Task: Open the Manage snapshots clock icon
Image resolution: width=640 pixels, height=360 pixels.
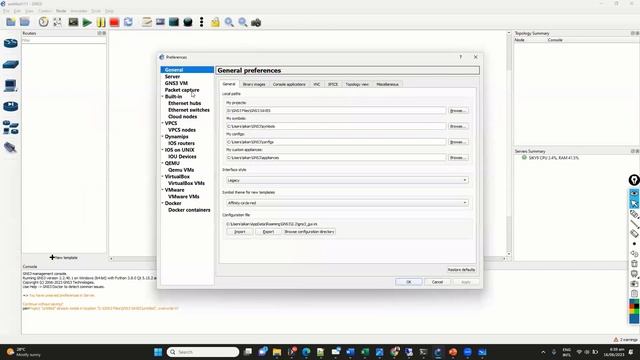Action: [43, 22]
